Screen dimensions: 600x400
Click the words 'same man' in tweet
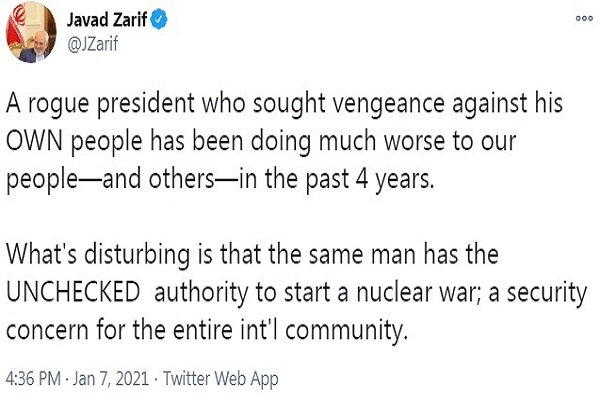362,255
